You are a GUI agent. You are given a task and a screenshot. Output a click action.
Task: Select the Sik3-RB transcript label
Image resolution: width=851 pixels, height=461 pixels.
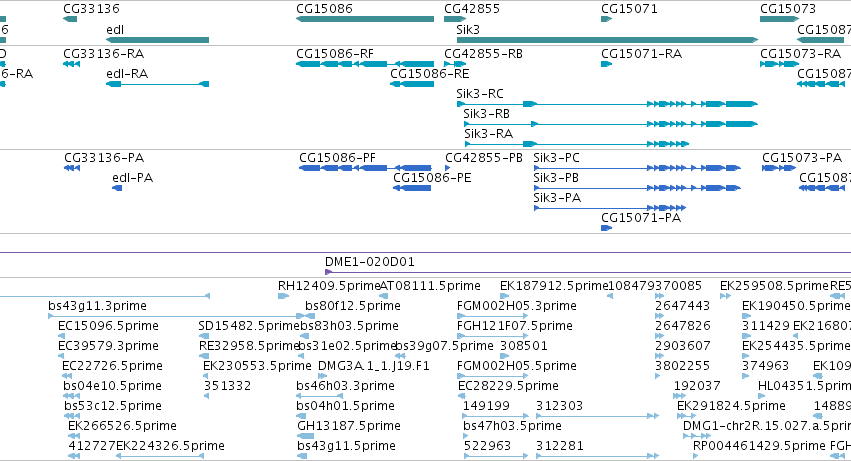[486, 114]
